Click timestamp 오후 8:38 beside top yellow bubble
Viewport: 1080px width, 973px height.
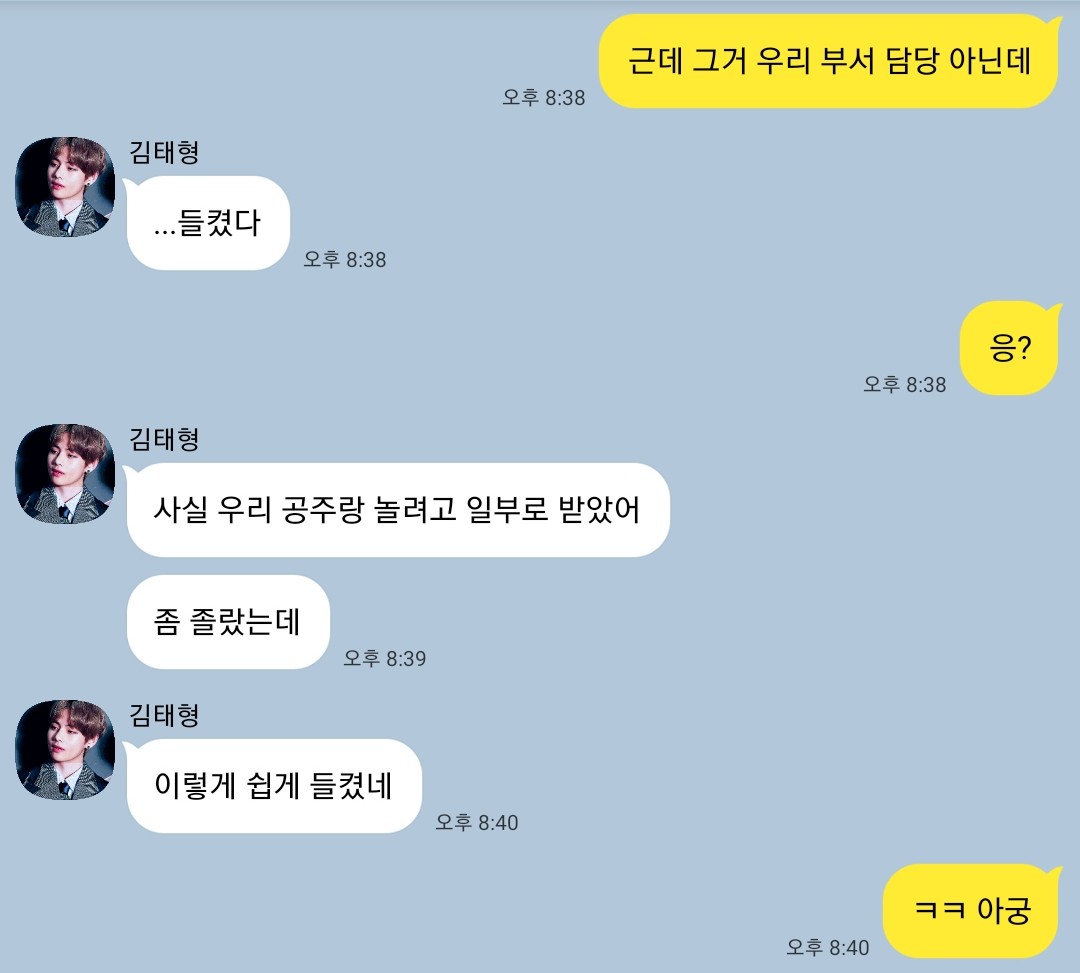(x=544, y=98)
